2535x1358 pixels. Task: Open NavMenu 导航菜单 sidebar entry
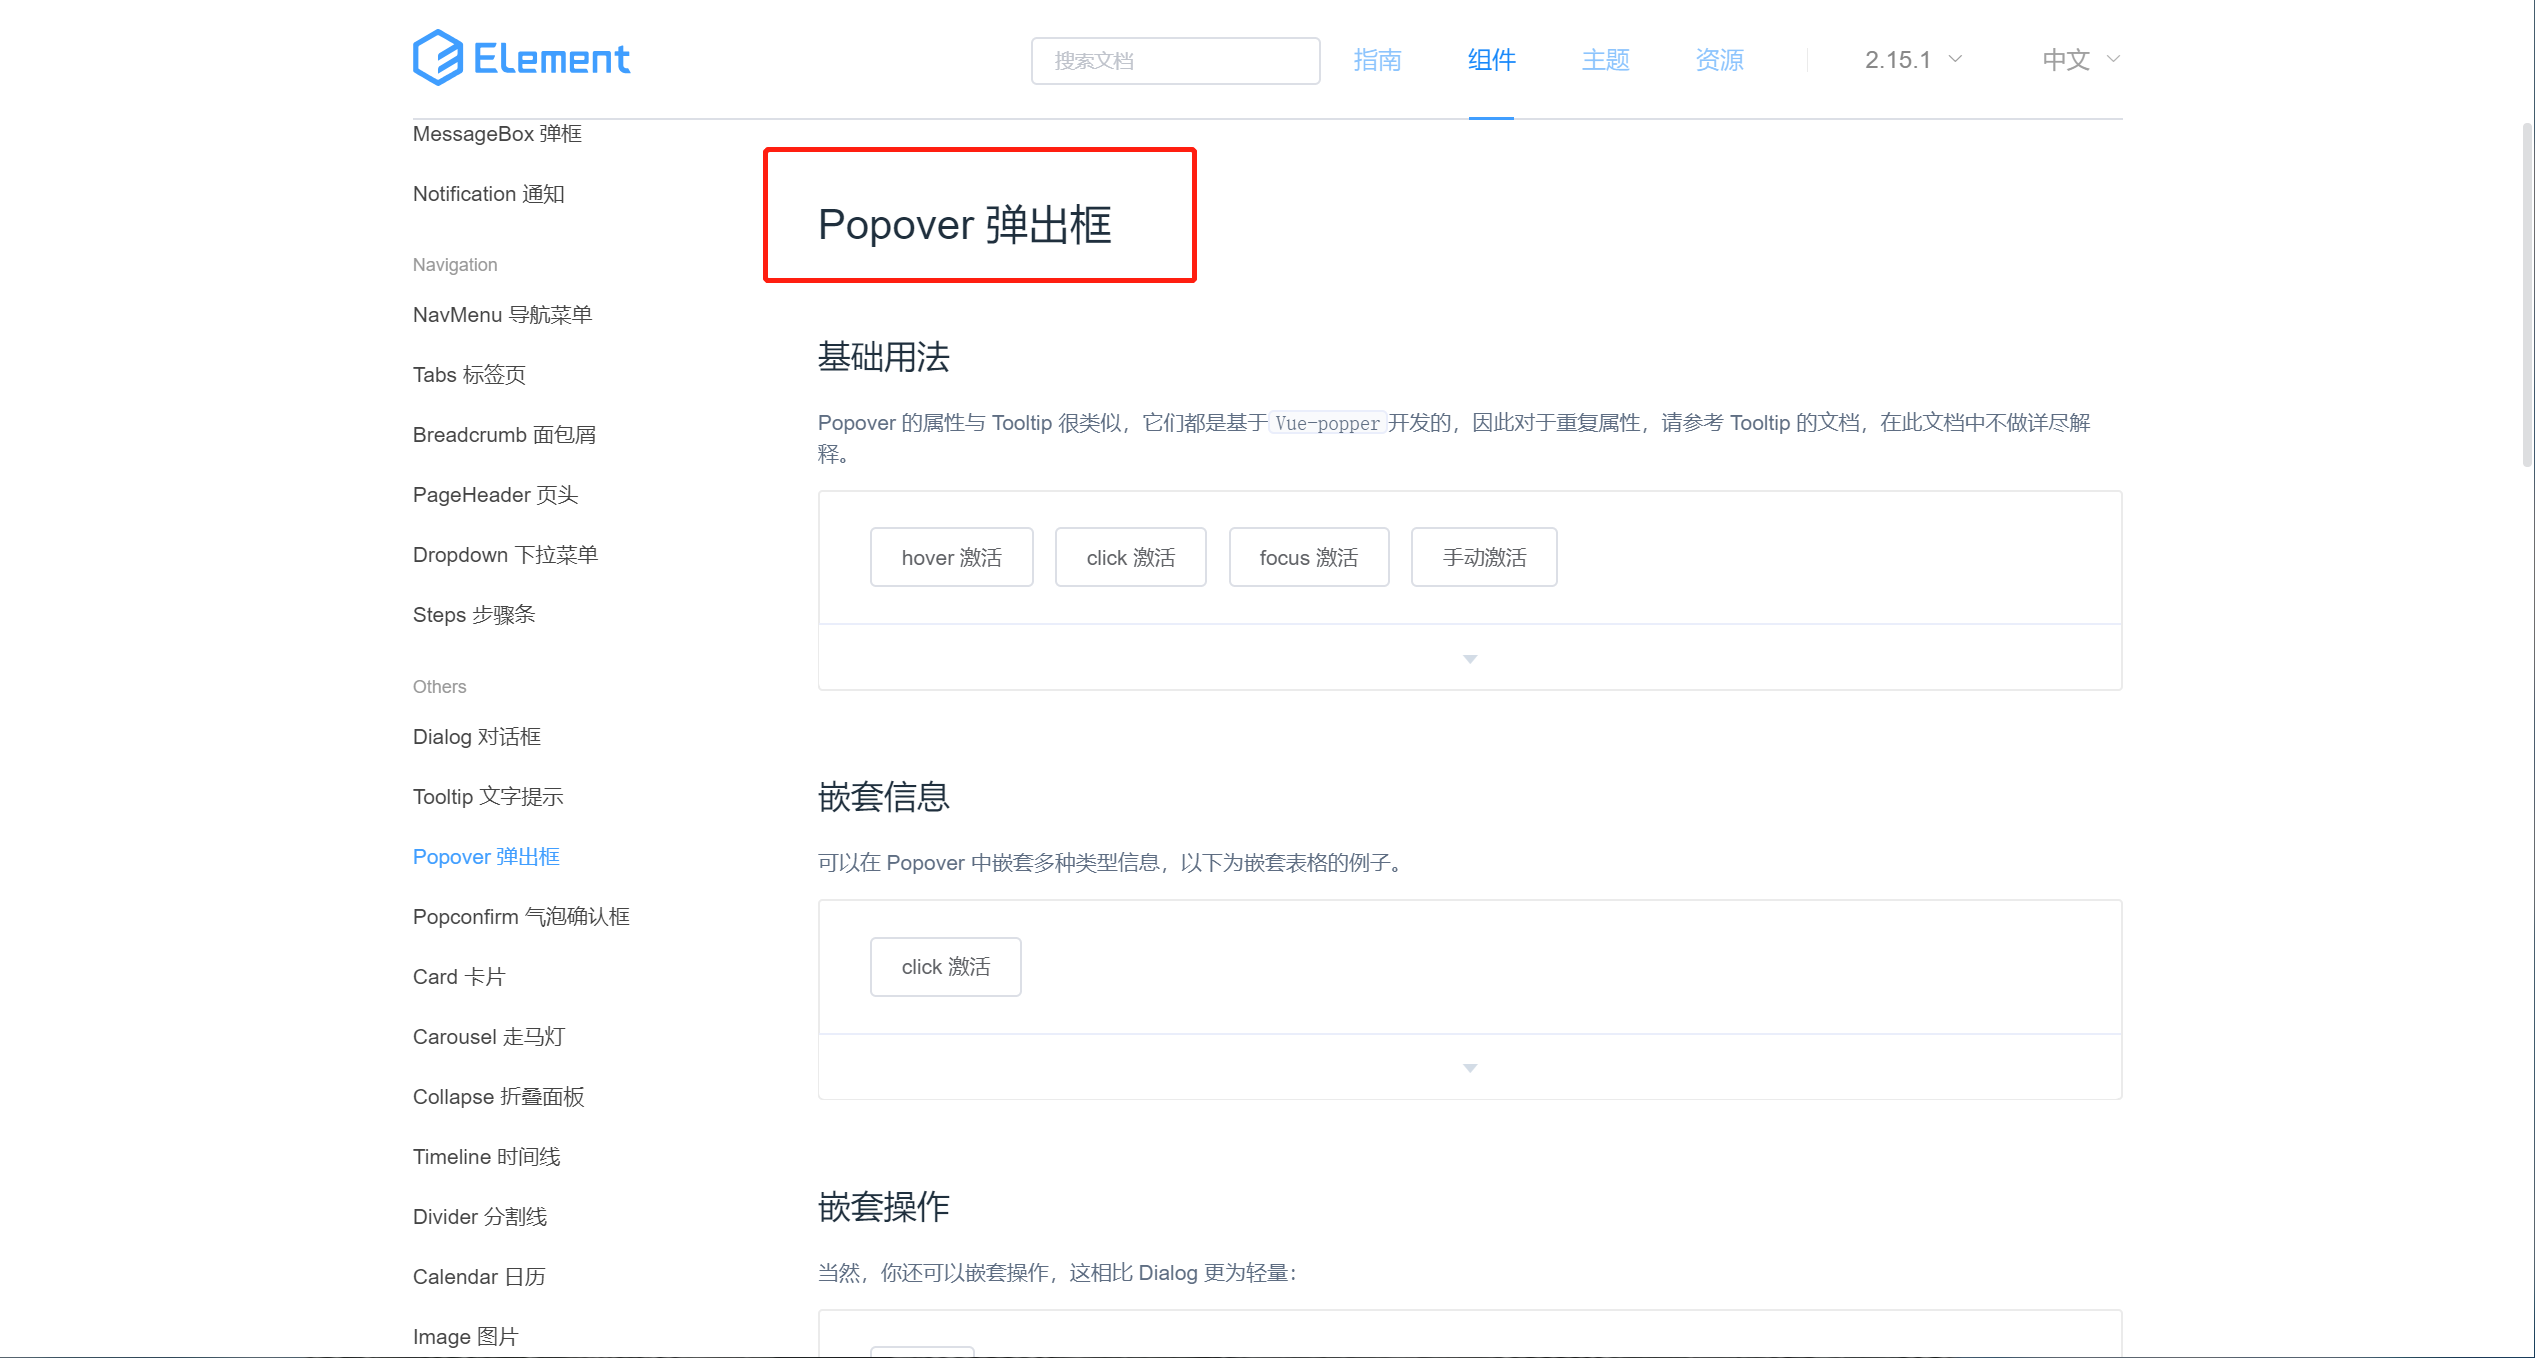point(502,315)
